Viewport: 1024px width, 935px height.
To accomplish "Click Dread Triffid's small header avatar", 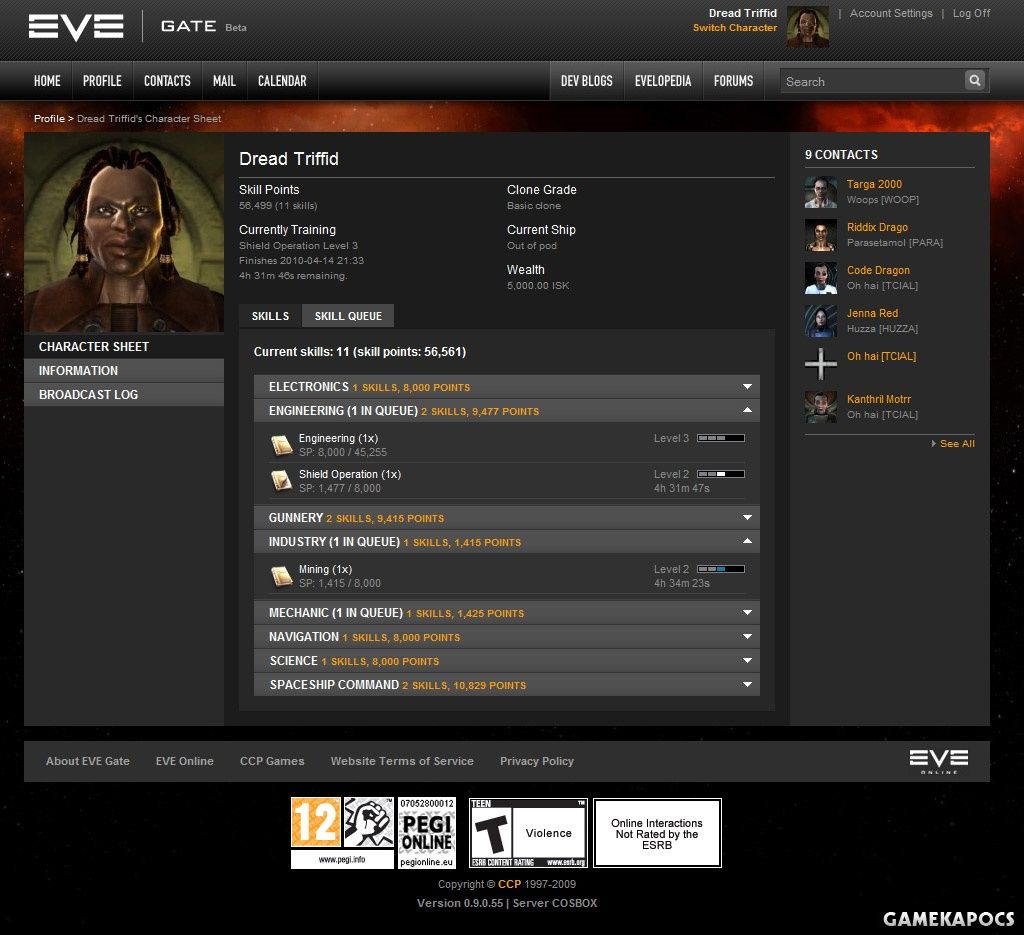I will [x=808, y=27].
